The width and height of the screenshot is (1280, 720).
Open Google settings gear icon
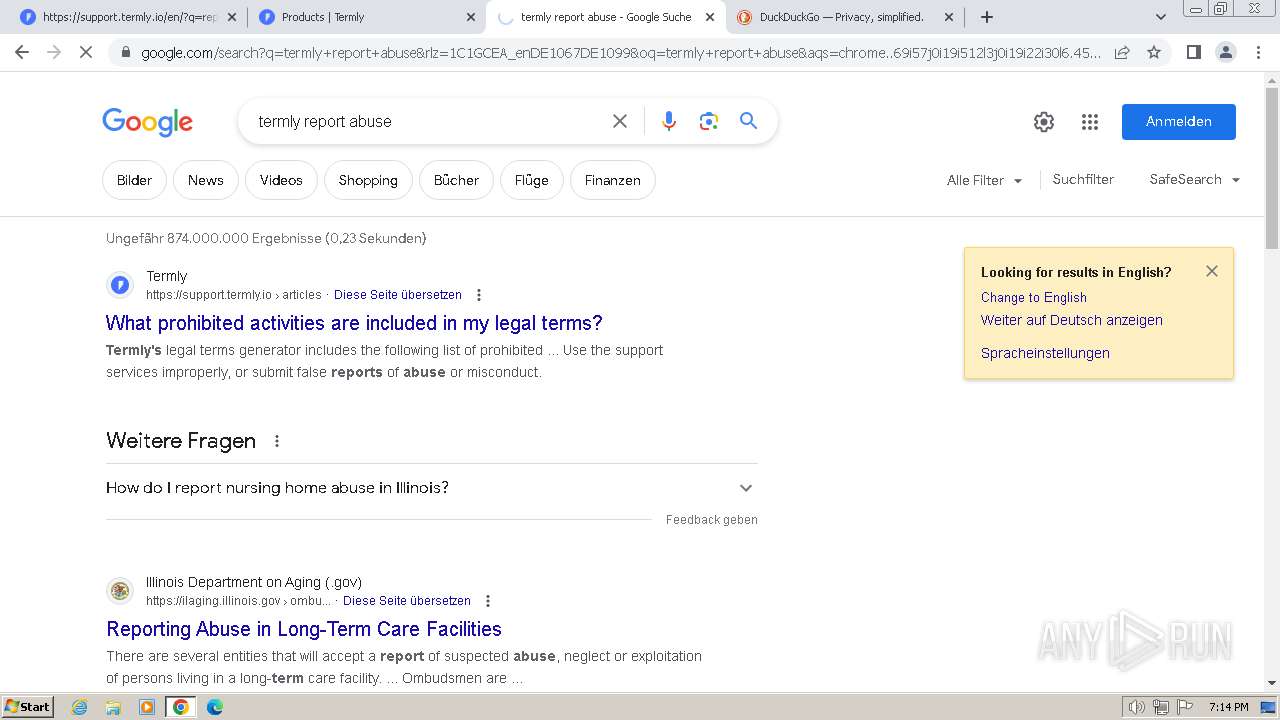[x=1044, y=122]
